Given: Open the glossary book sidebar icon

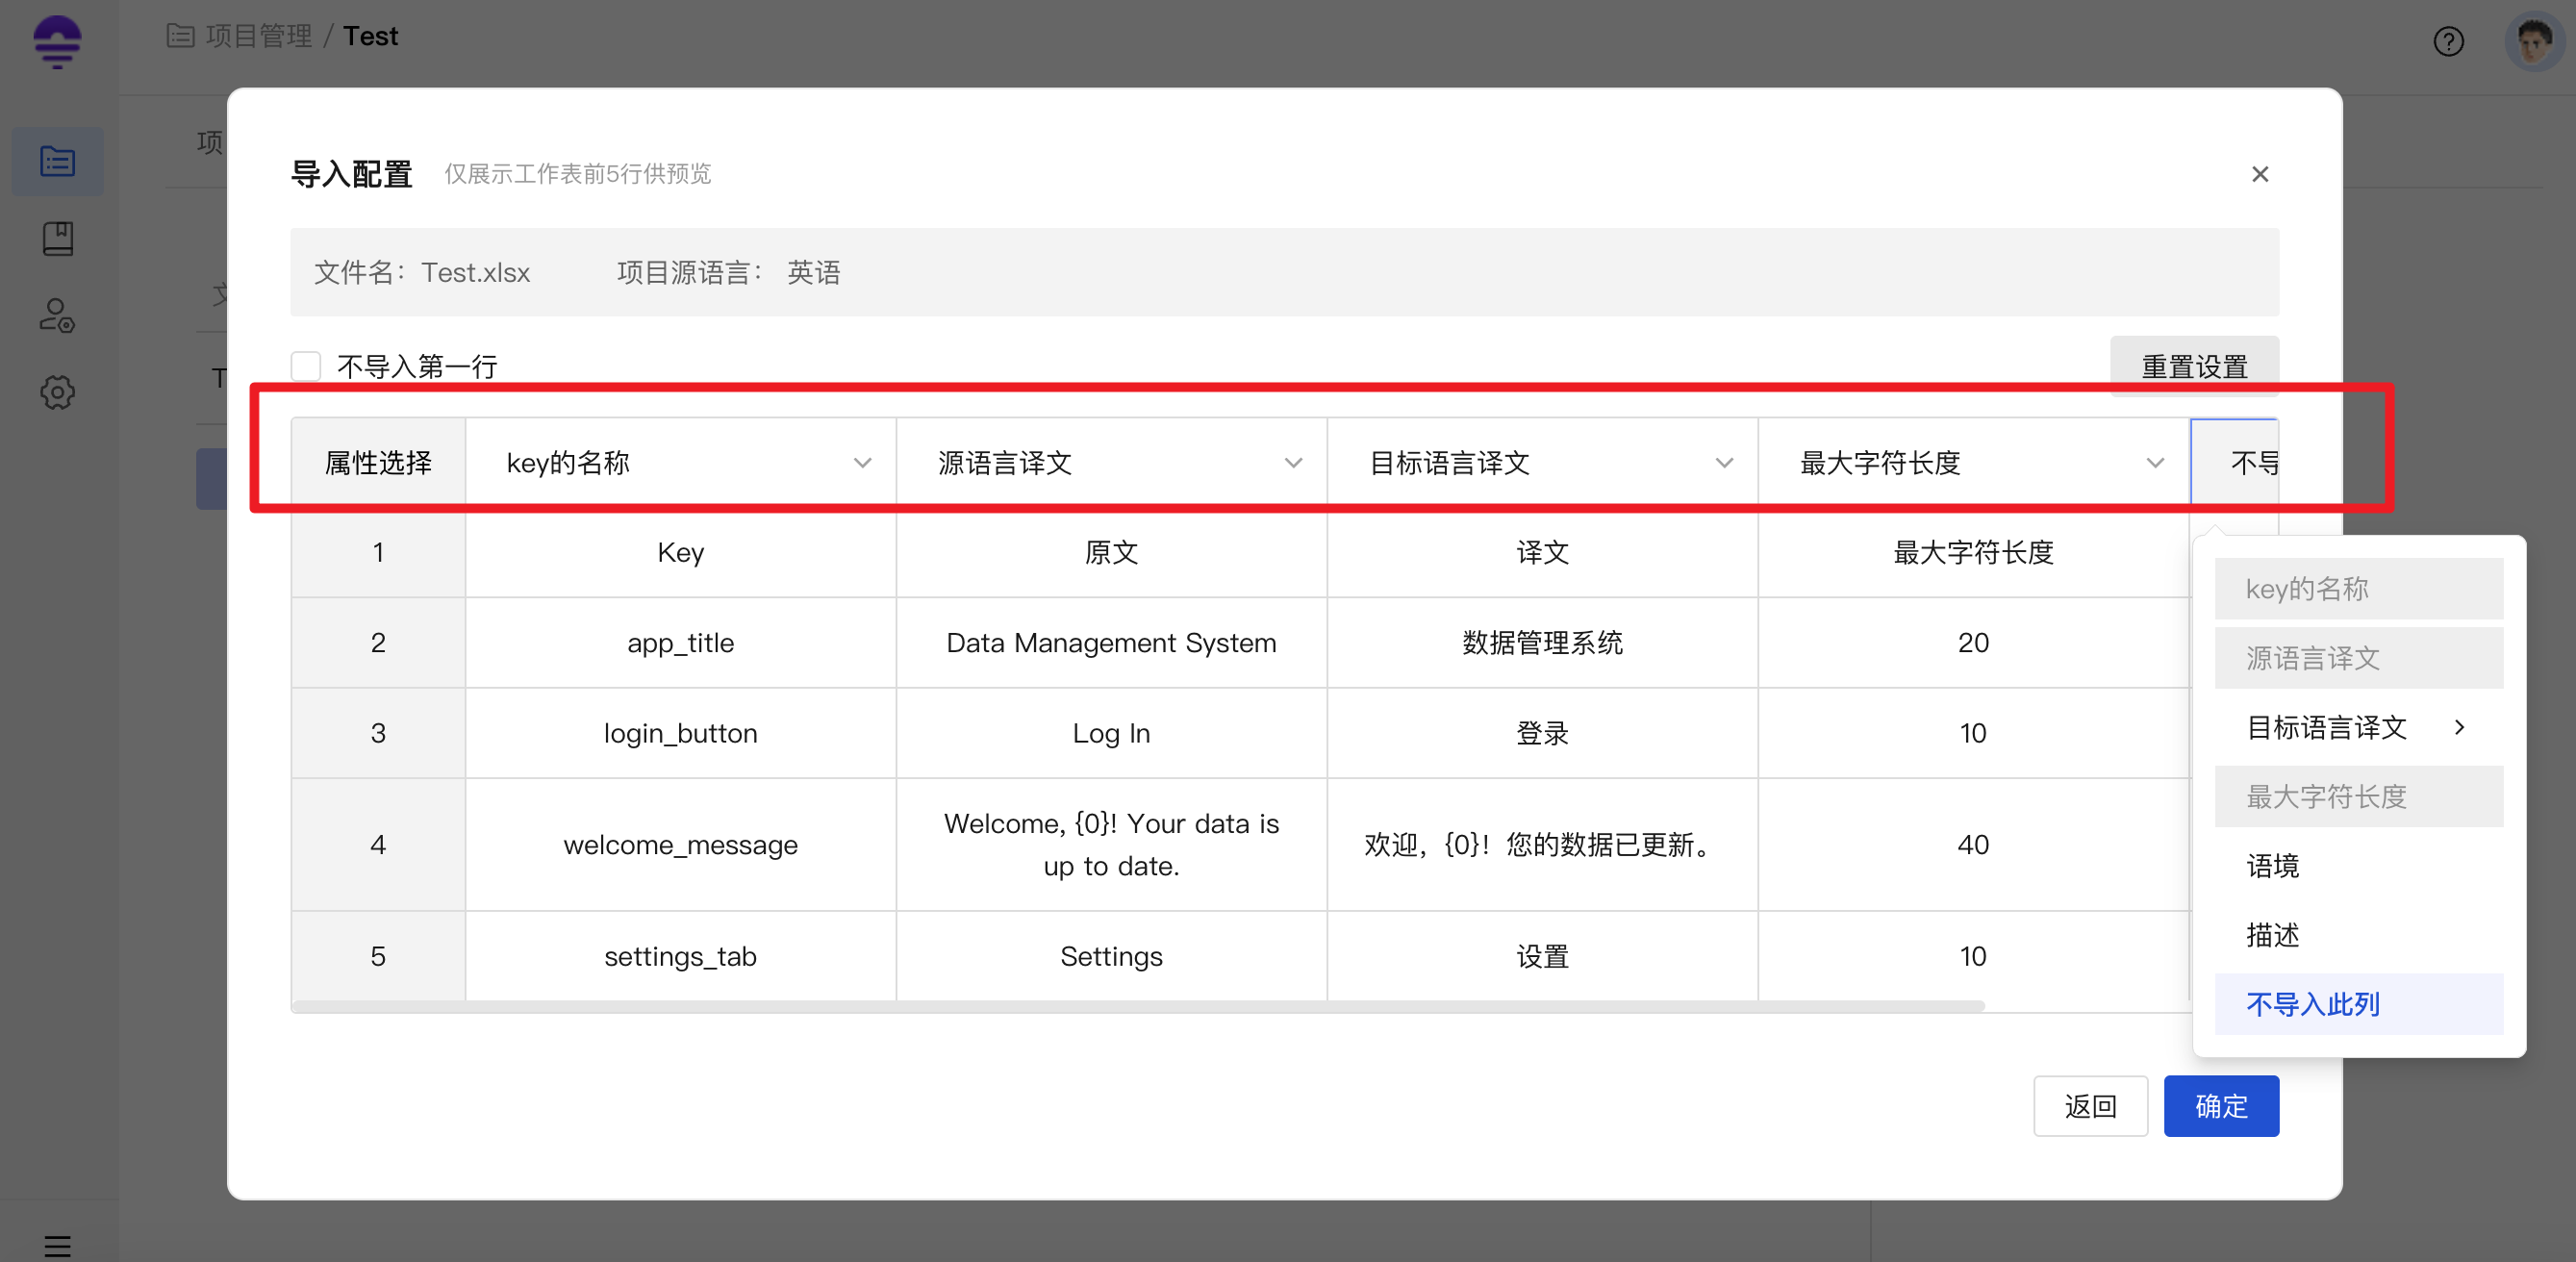Looking at the screenshot, I should pos(57,239).
